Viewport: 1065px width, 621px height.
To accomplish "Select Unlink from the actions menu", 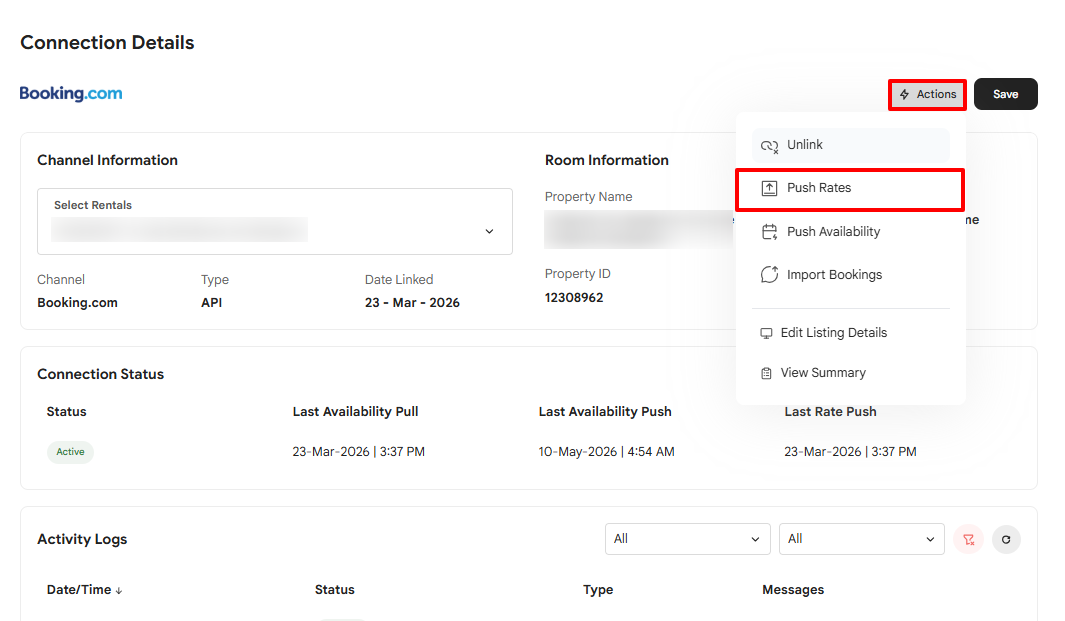I will [x=850, y=145].
